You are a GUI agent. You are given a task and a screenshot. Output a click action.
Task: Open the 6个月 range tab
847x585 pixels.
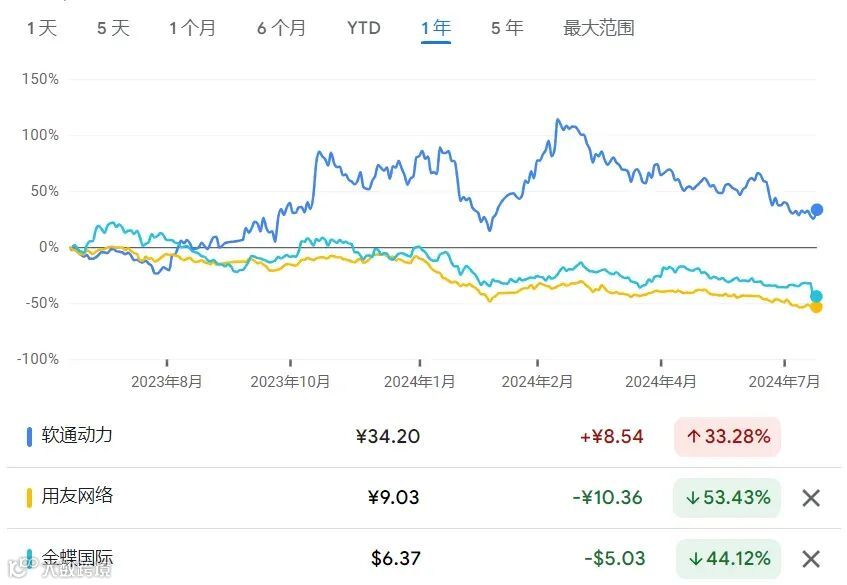click(x=281, y=28)
